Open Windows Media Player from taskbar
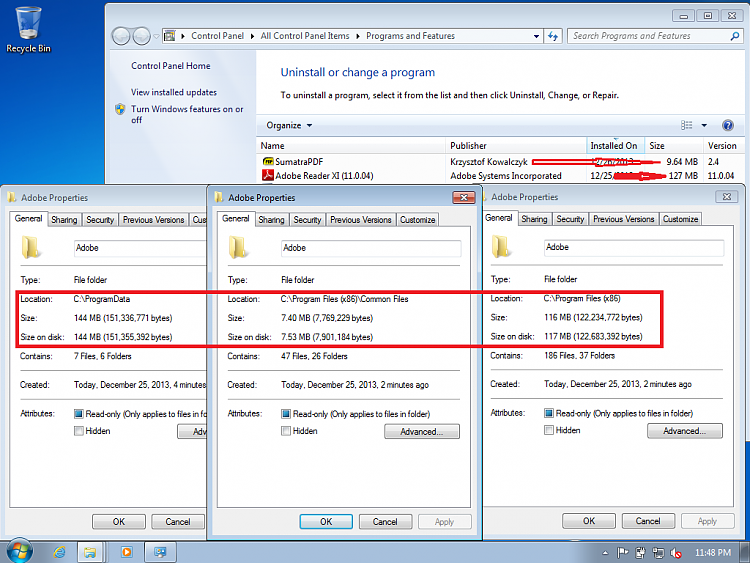This screenshot has height=563, width=750. click(127, 552)
